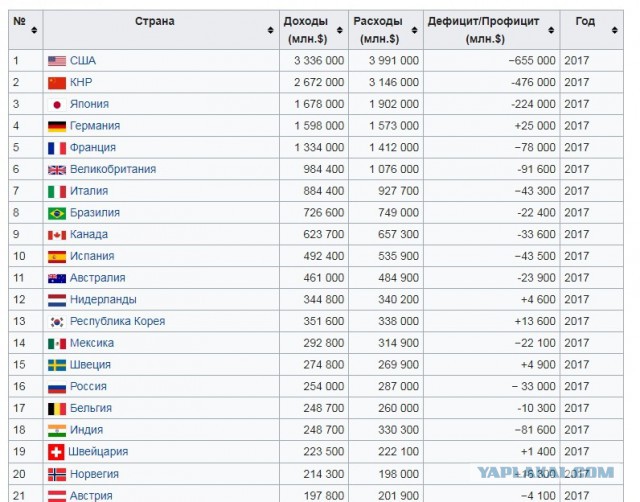Click the Доходы (млн.$) header text
The image size is (640, 502).
click(306, 30)
